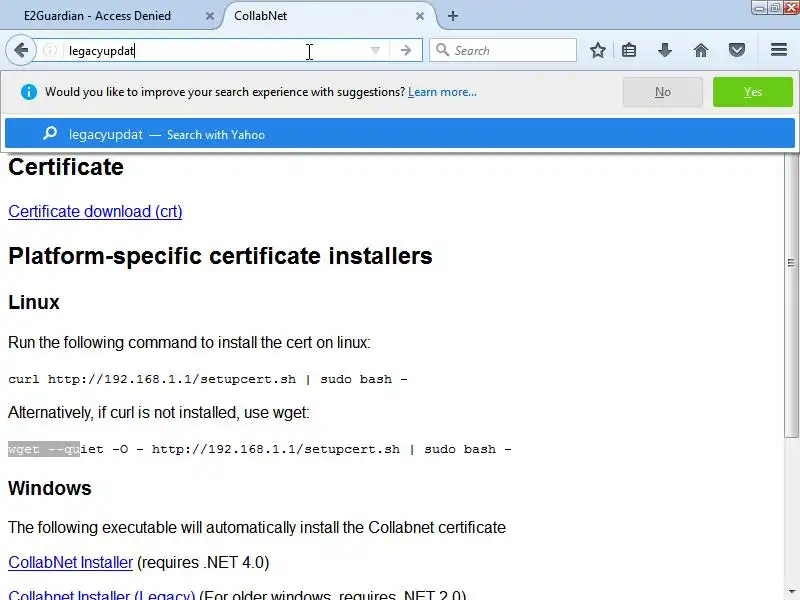Click the page vertical scrollbar thumb
Viewport: 800px width, 600px height.
point(791,293)
